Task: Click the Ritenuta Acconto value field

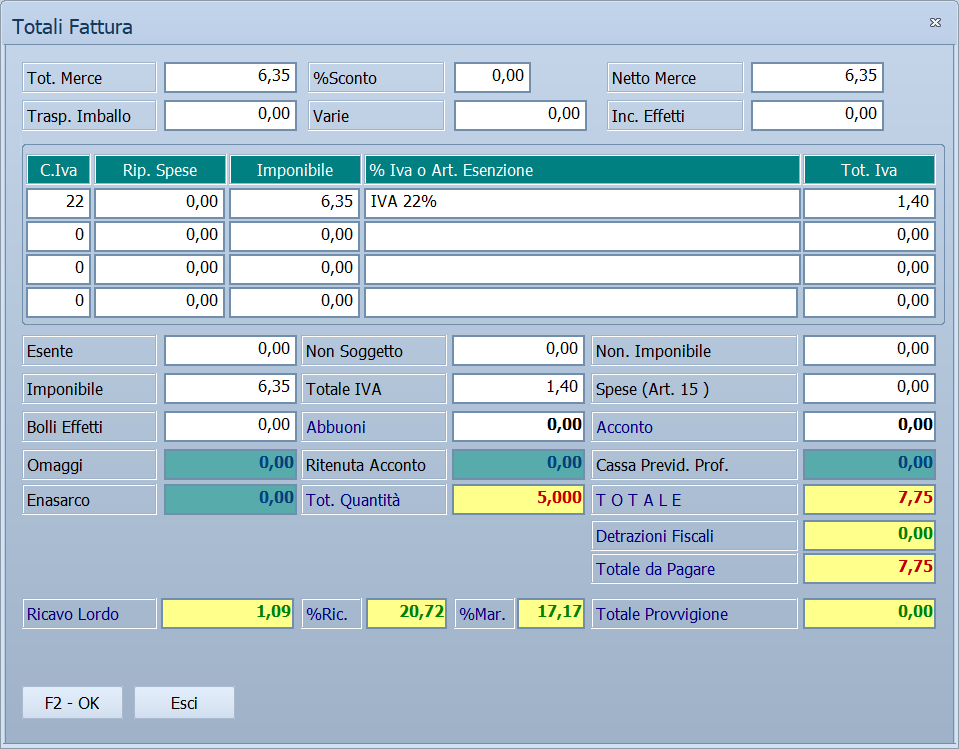Action: tap(519, 464)
